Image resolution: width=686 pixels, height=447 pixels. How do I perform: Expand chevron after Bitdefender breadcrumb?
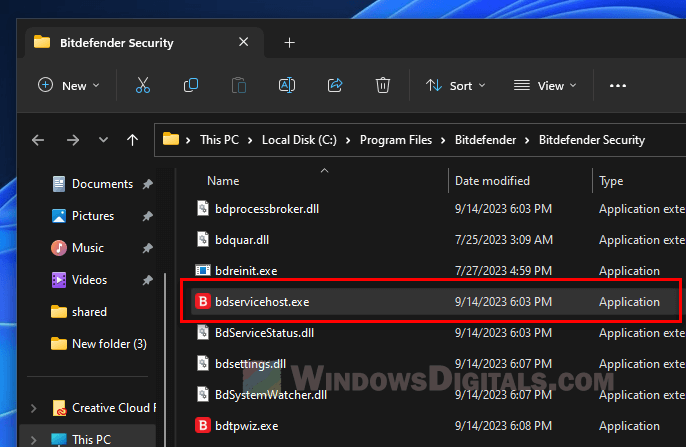coord(527,140)
